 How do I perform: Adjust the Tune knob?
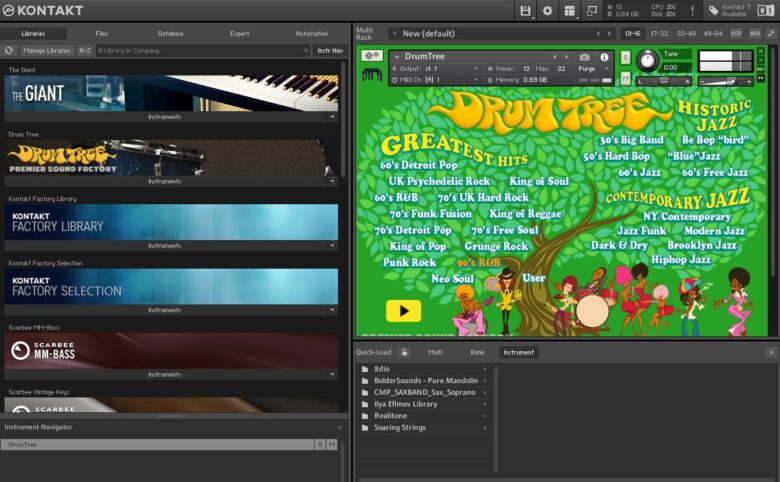click(x=647, y=61)
